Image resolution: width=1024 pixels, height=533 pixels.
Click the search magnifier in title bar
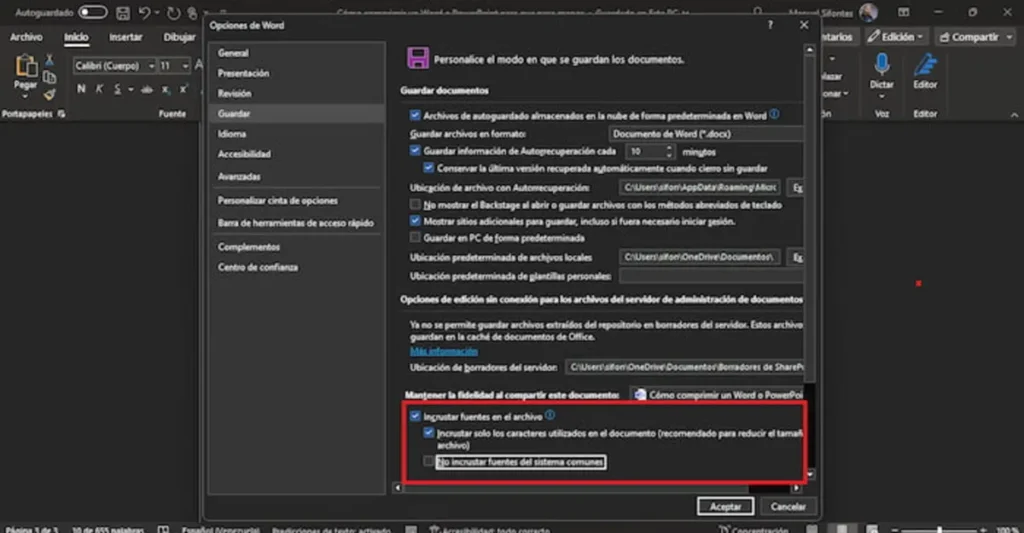click(758, 12)
